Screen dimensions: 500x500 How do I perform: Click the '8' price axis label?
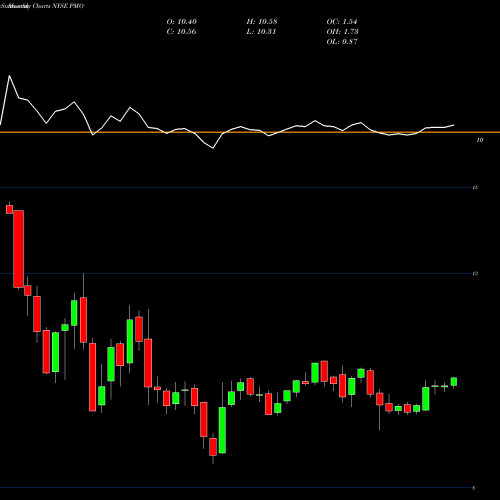point(474,488)
